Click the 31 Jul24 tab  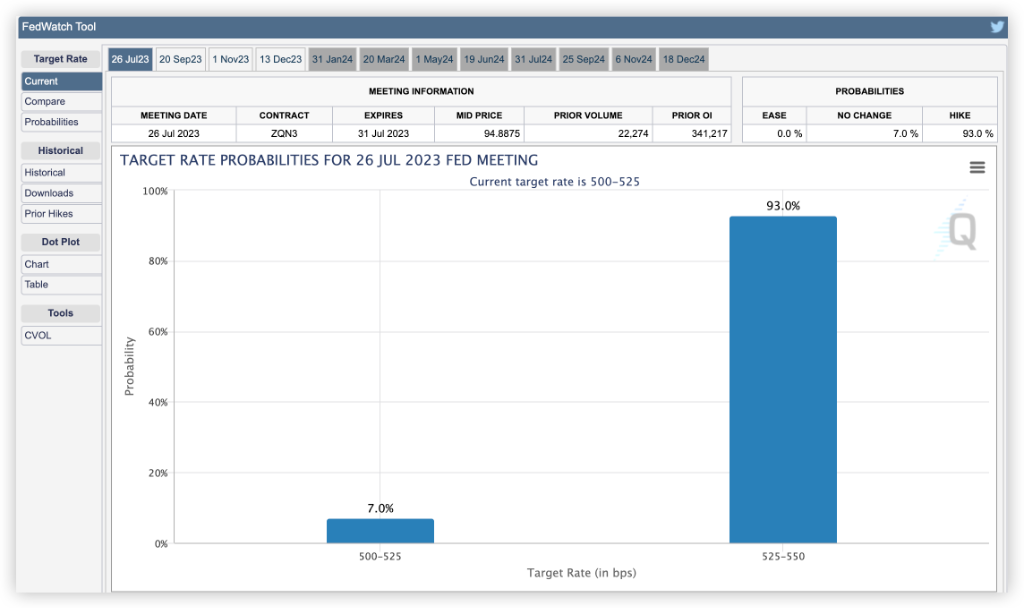tap(534, 59)
